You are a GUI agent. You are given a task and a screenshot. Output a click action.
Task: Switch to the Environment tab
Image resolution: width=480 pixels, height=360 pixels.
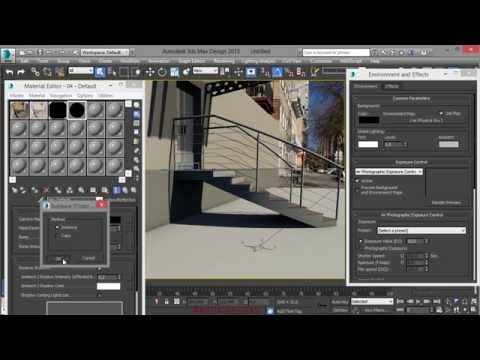366,86
